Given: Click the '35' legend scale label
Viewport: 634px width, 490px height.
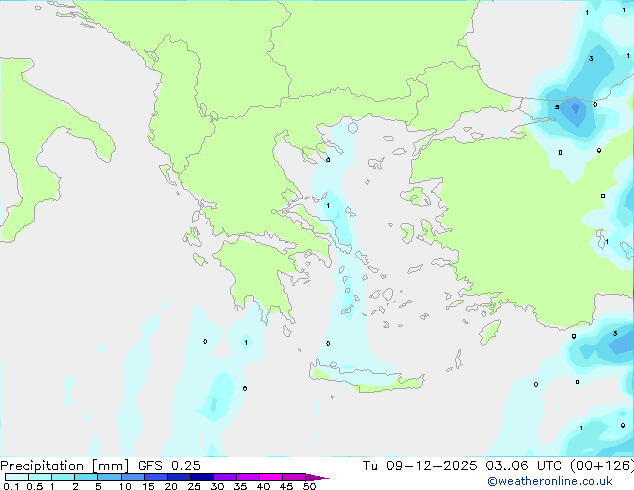Looking at the screenshot, I should [240, 486].
